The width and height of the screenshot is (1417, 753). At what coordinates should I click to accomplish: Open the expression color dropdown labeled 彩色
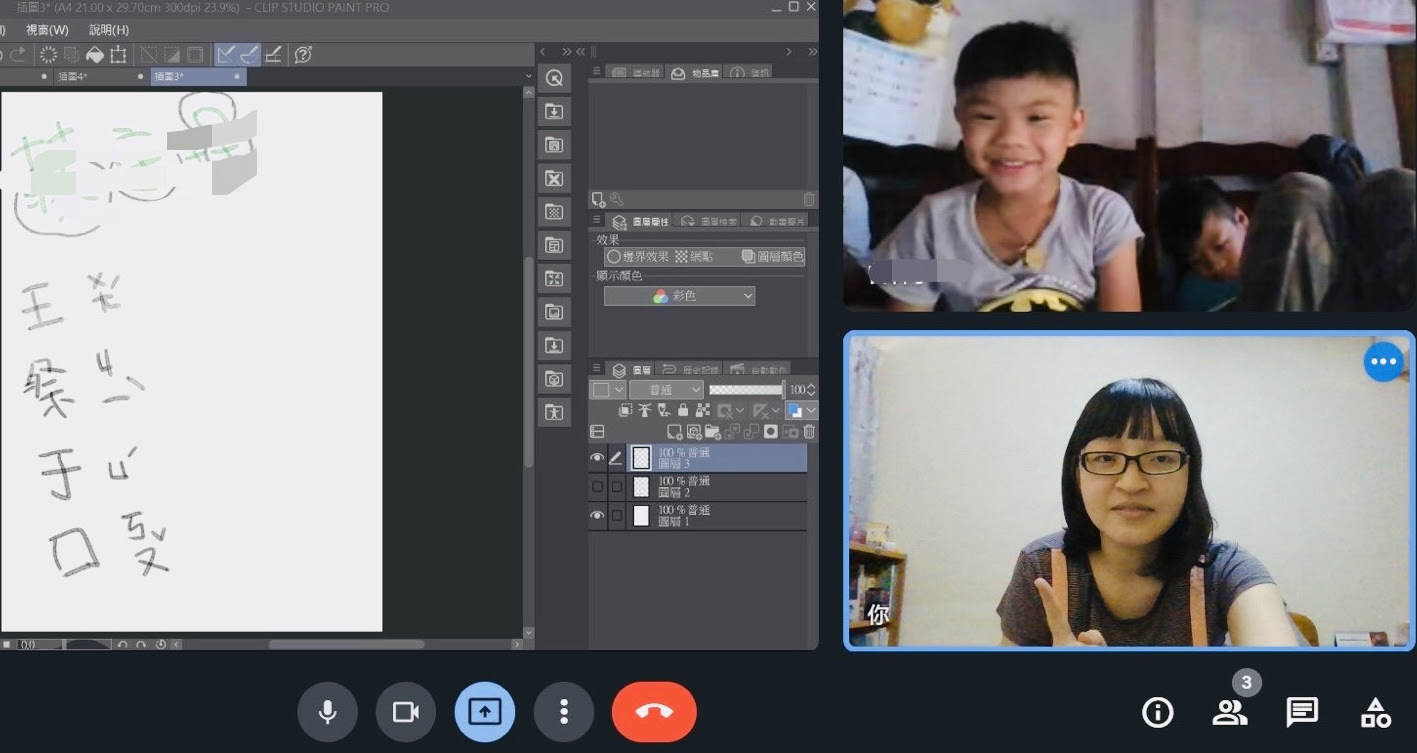(x=679, y=296)
